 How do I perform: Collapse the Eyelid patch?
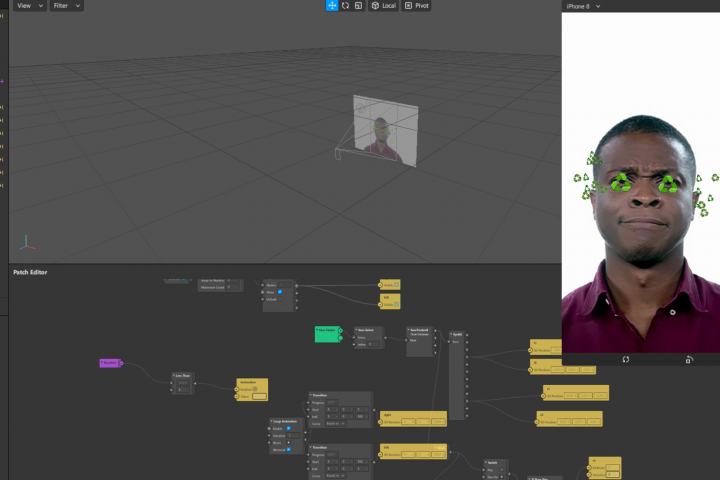452,334
